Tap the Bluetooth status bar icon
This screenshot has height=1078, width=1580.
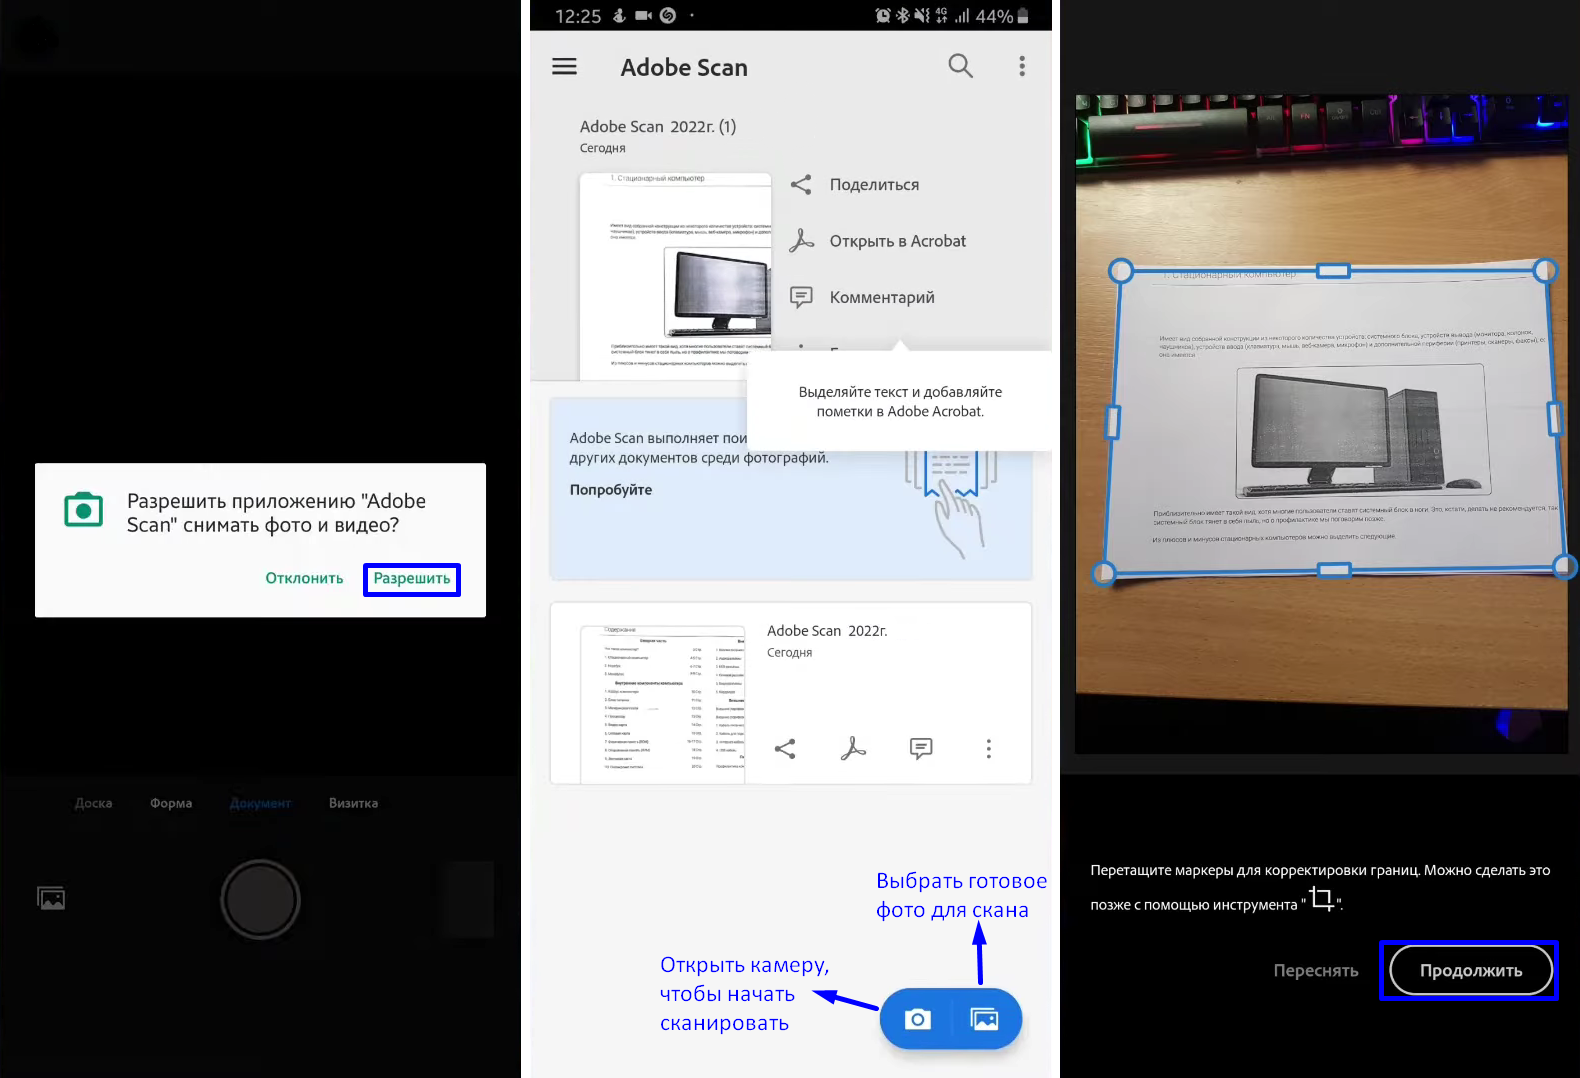[x=901, y=16]
